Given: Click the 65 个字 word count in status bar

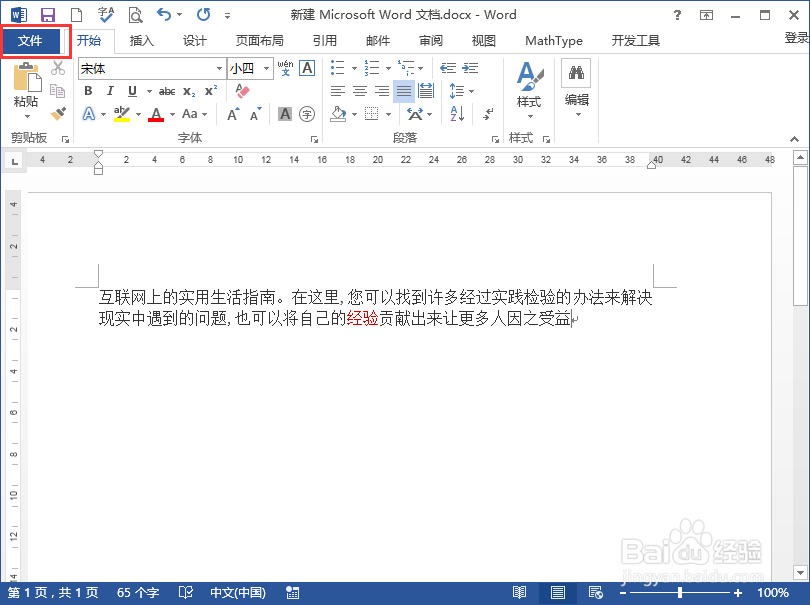Looking at the screenshot, I should click(x=138, y=593).
